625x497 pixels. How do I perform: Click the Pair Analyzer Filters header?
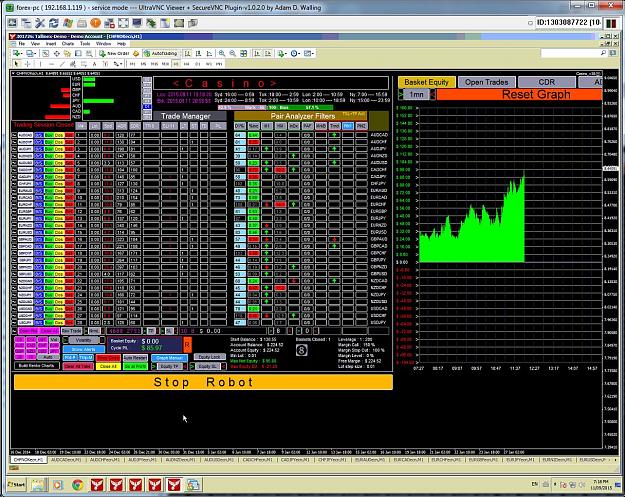301,116
